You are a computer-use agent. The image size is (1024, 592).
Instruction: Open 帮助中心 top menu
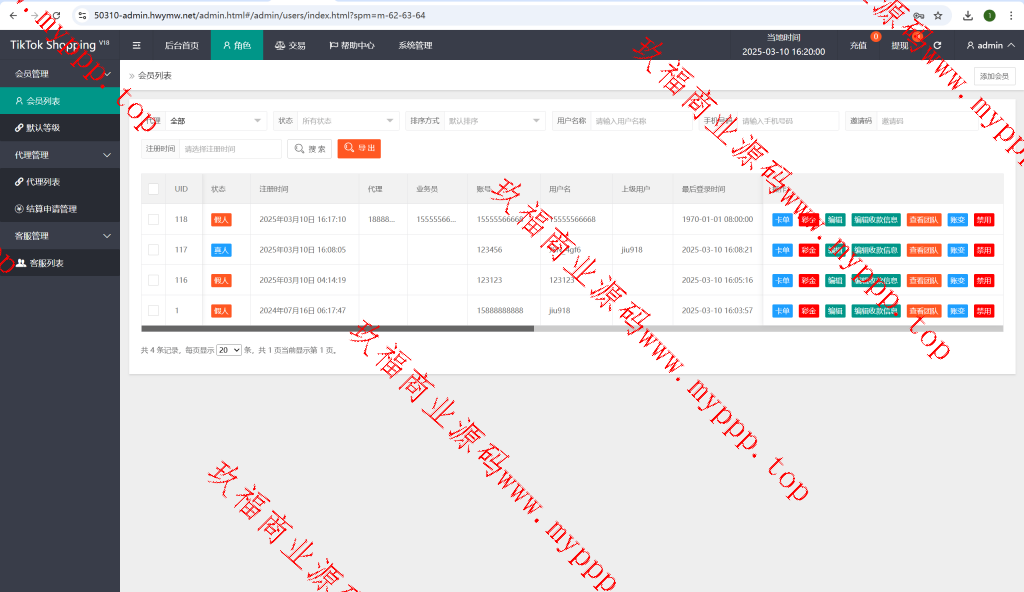(x=352, y=45)
